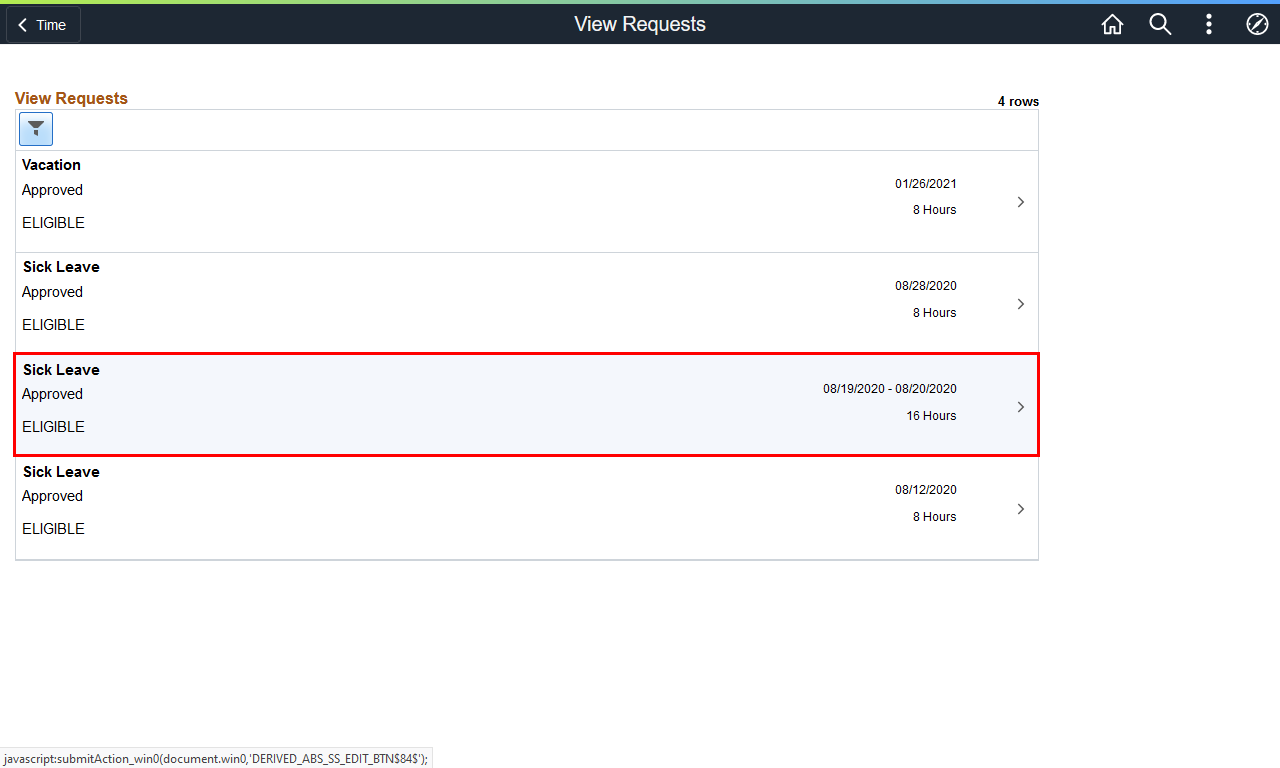
Task: Click the 08/12/2020 date
Action: pos(926,490)
